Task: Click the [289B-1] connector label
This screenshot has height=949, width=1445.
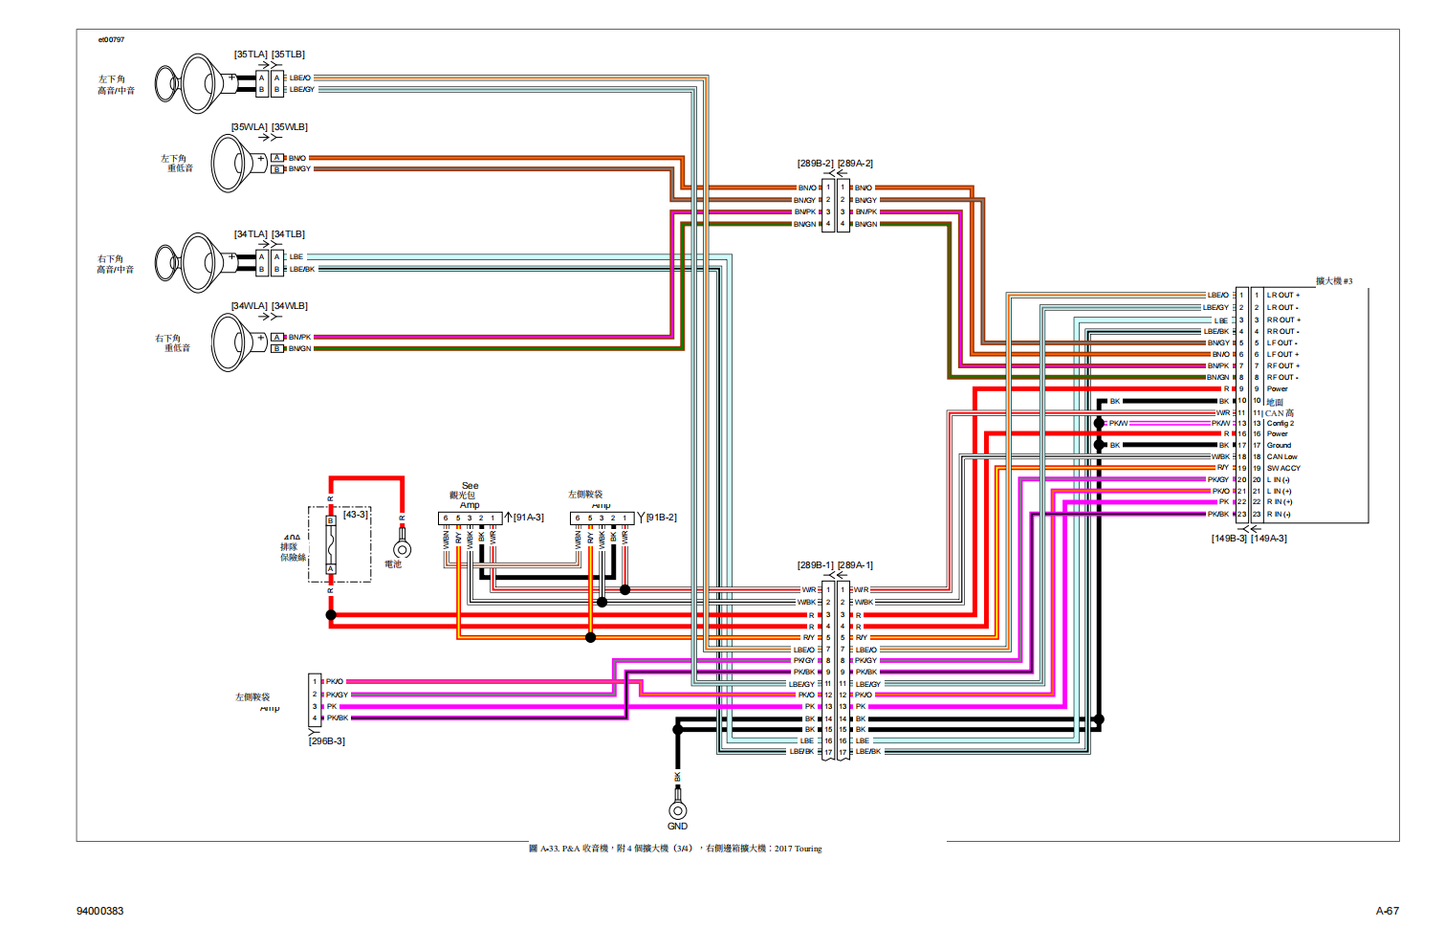Action: coord(815,565)
